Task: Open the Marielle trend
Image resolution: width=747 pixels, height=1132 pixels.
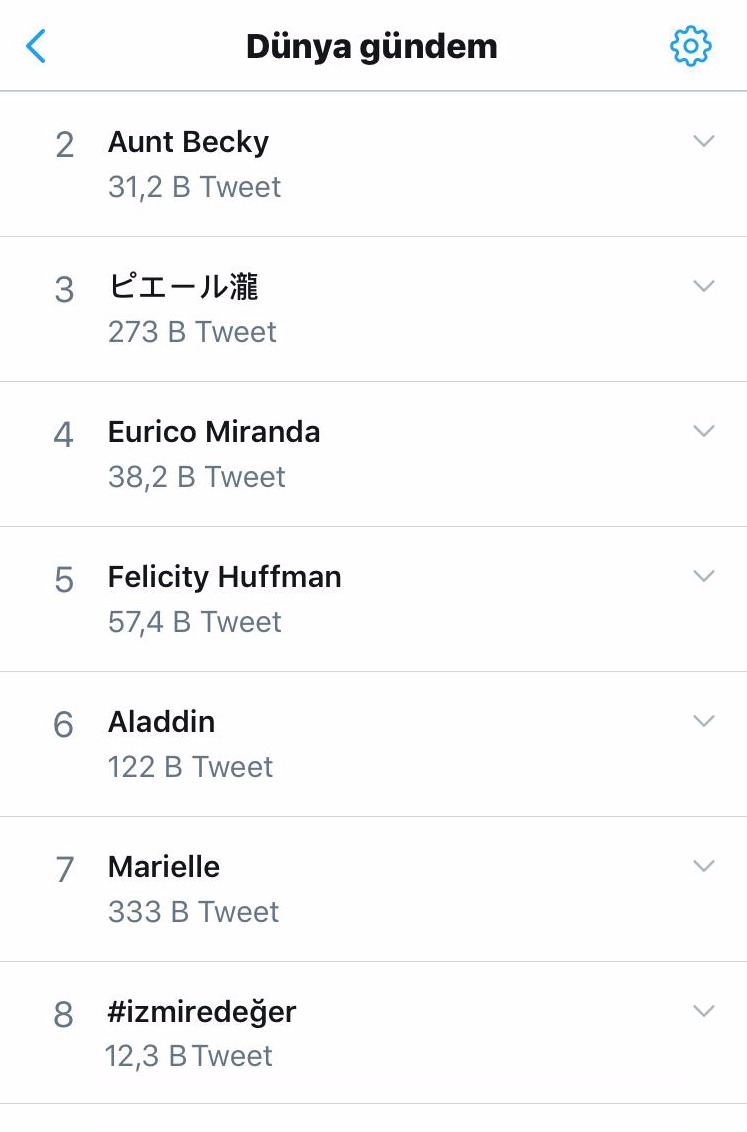Action: (x=164, y=867)
